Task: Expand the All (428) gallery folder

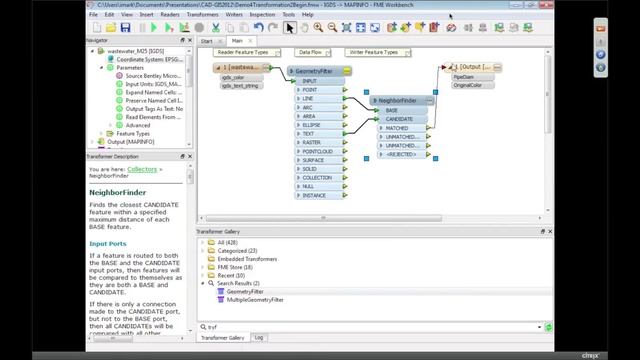Action: tap(202, 242)
